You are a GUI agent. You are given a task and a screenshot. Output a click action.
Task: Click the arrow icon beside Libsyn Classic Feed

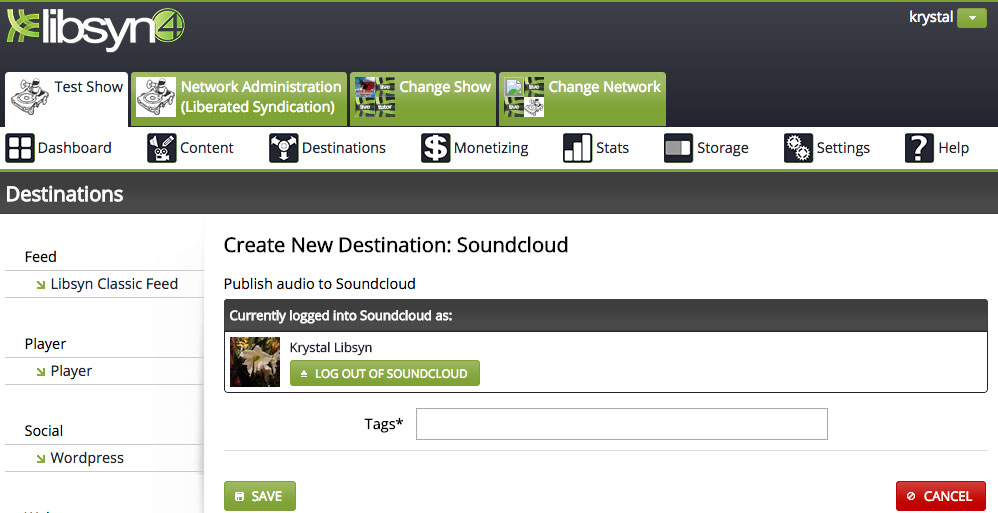pyautogui.click(x=41, y=285)
